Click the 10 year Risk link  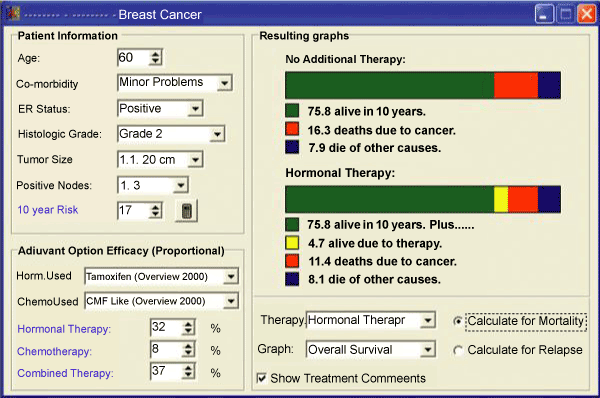[48, 210]
